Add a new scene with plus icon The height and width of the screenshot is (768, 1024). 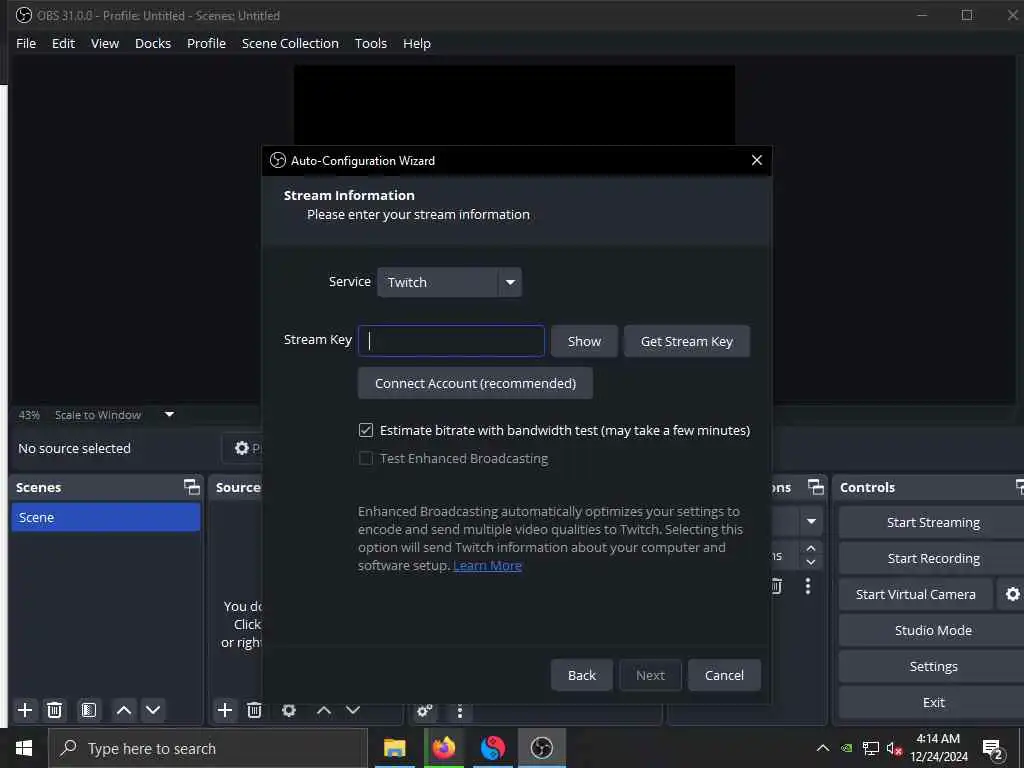[x=25, y=710]
